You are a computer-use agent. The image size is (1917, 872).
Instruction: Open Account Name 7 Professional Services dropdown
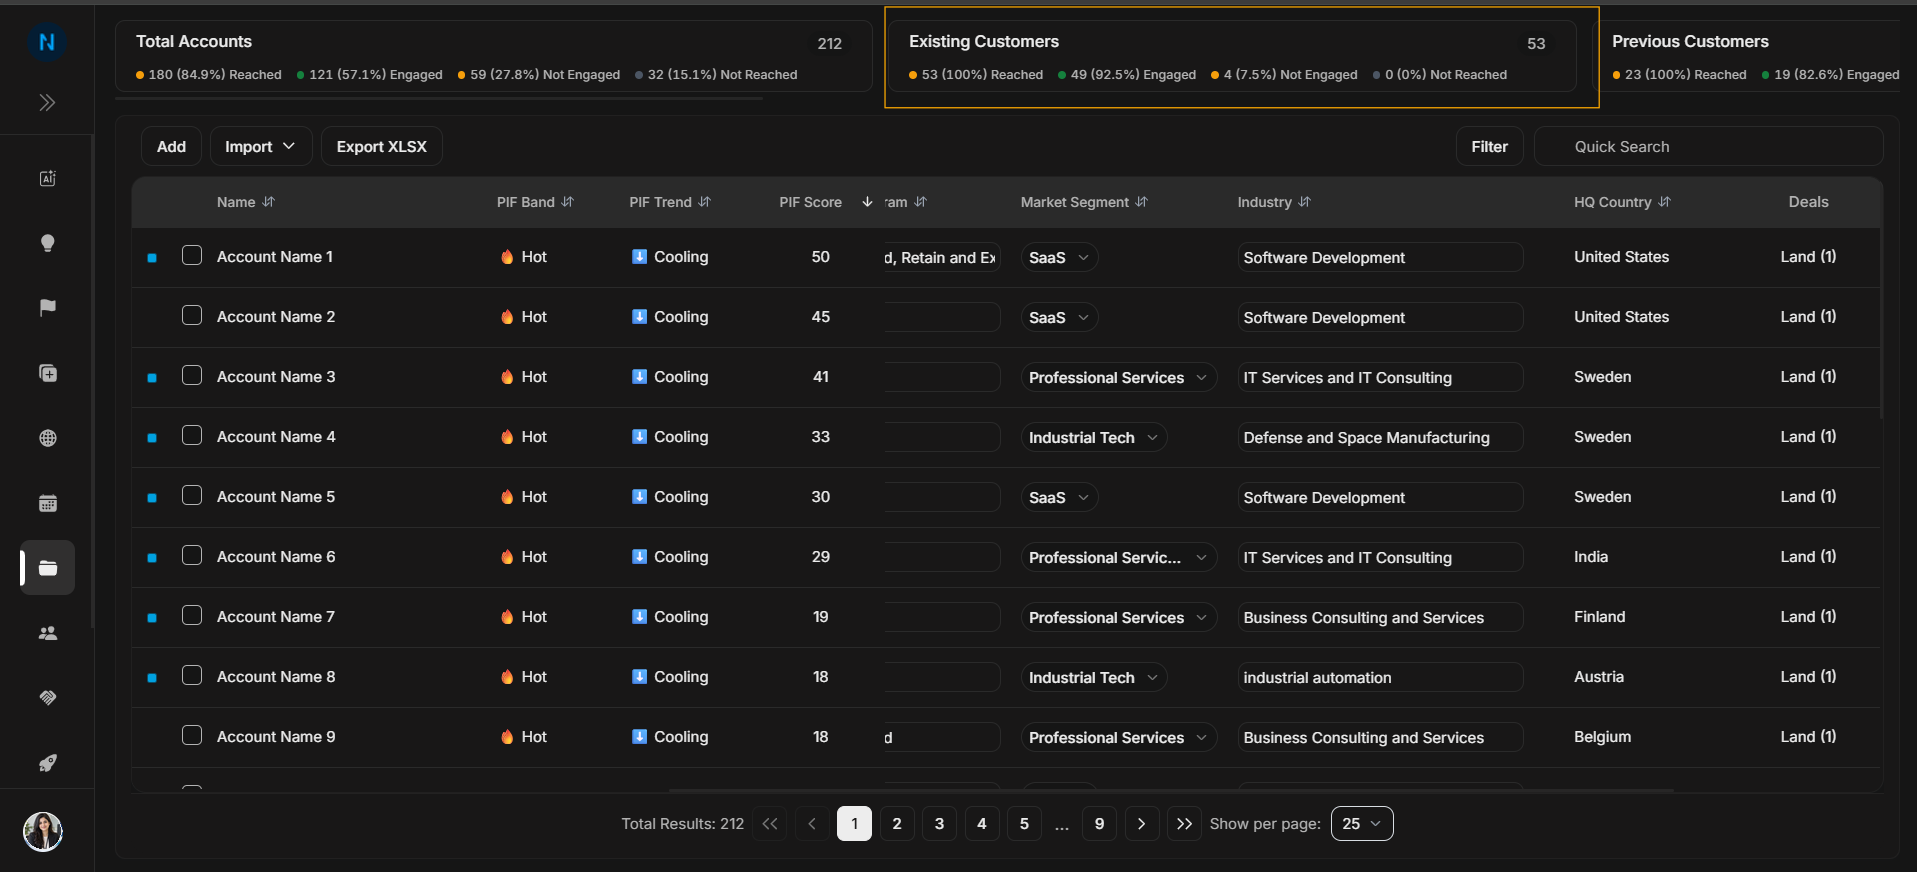[x=1119, y=617]
